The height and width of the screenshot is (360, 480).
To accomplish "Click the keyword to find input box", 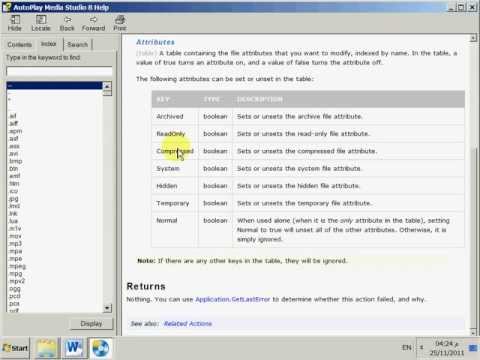I will pyautogui.click(x=59, y=71).
